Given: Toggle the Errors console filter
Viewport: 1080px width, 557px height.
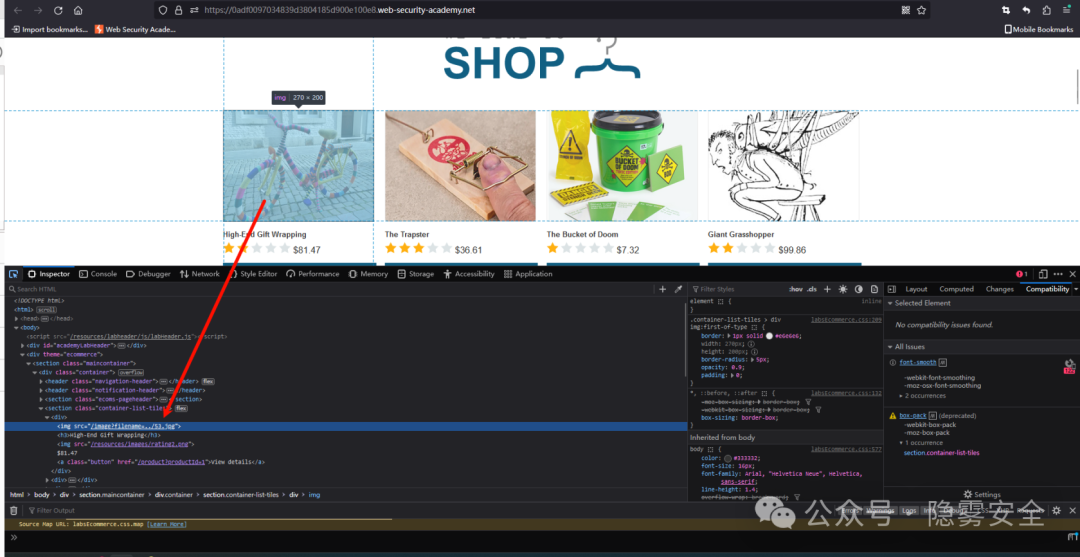Looking at the screenshot, I should (x=851, y=510).
